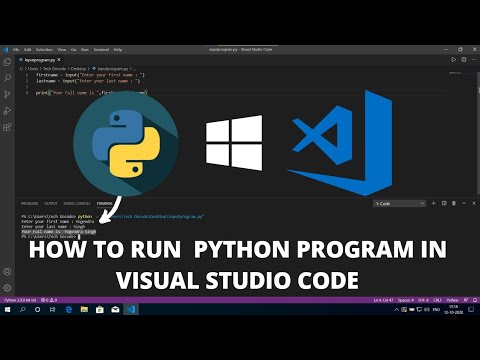480x360 pixels.
Task: Click 'Ln 4, Col 47' in status bar
Action: [383, 300]
